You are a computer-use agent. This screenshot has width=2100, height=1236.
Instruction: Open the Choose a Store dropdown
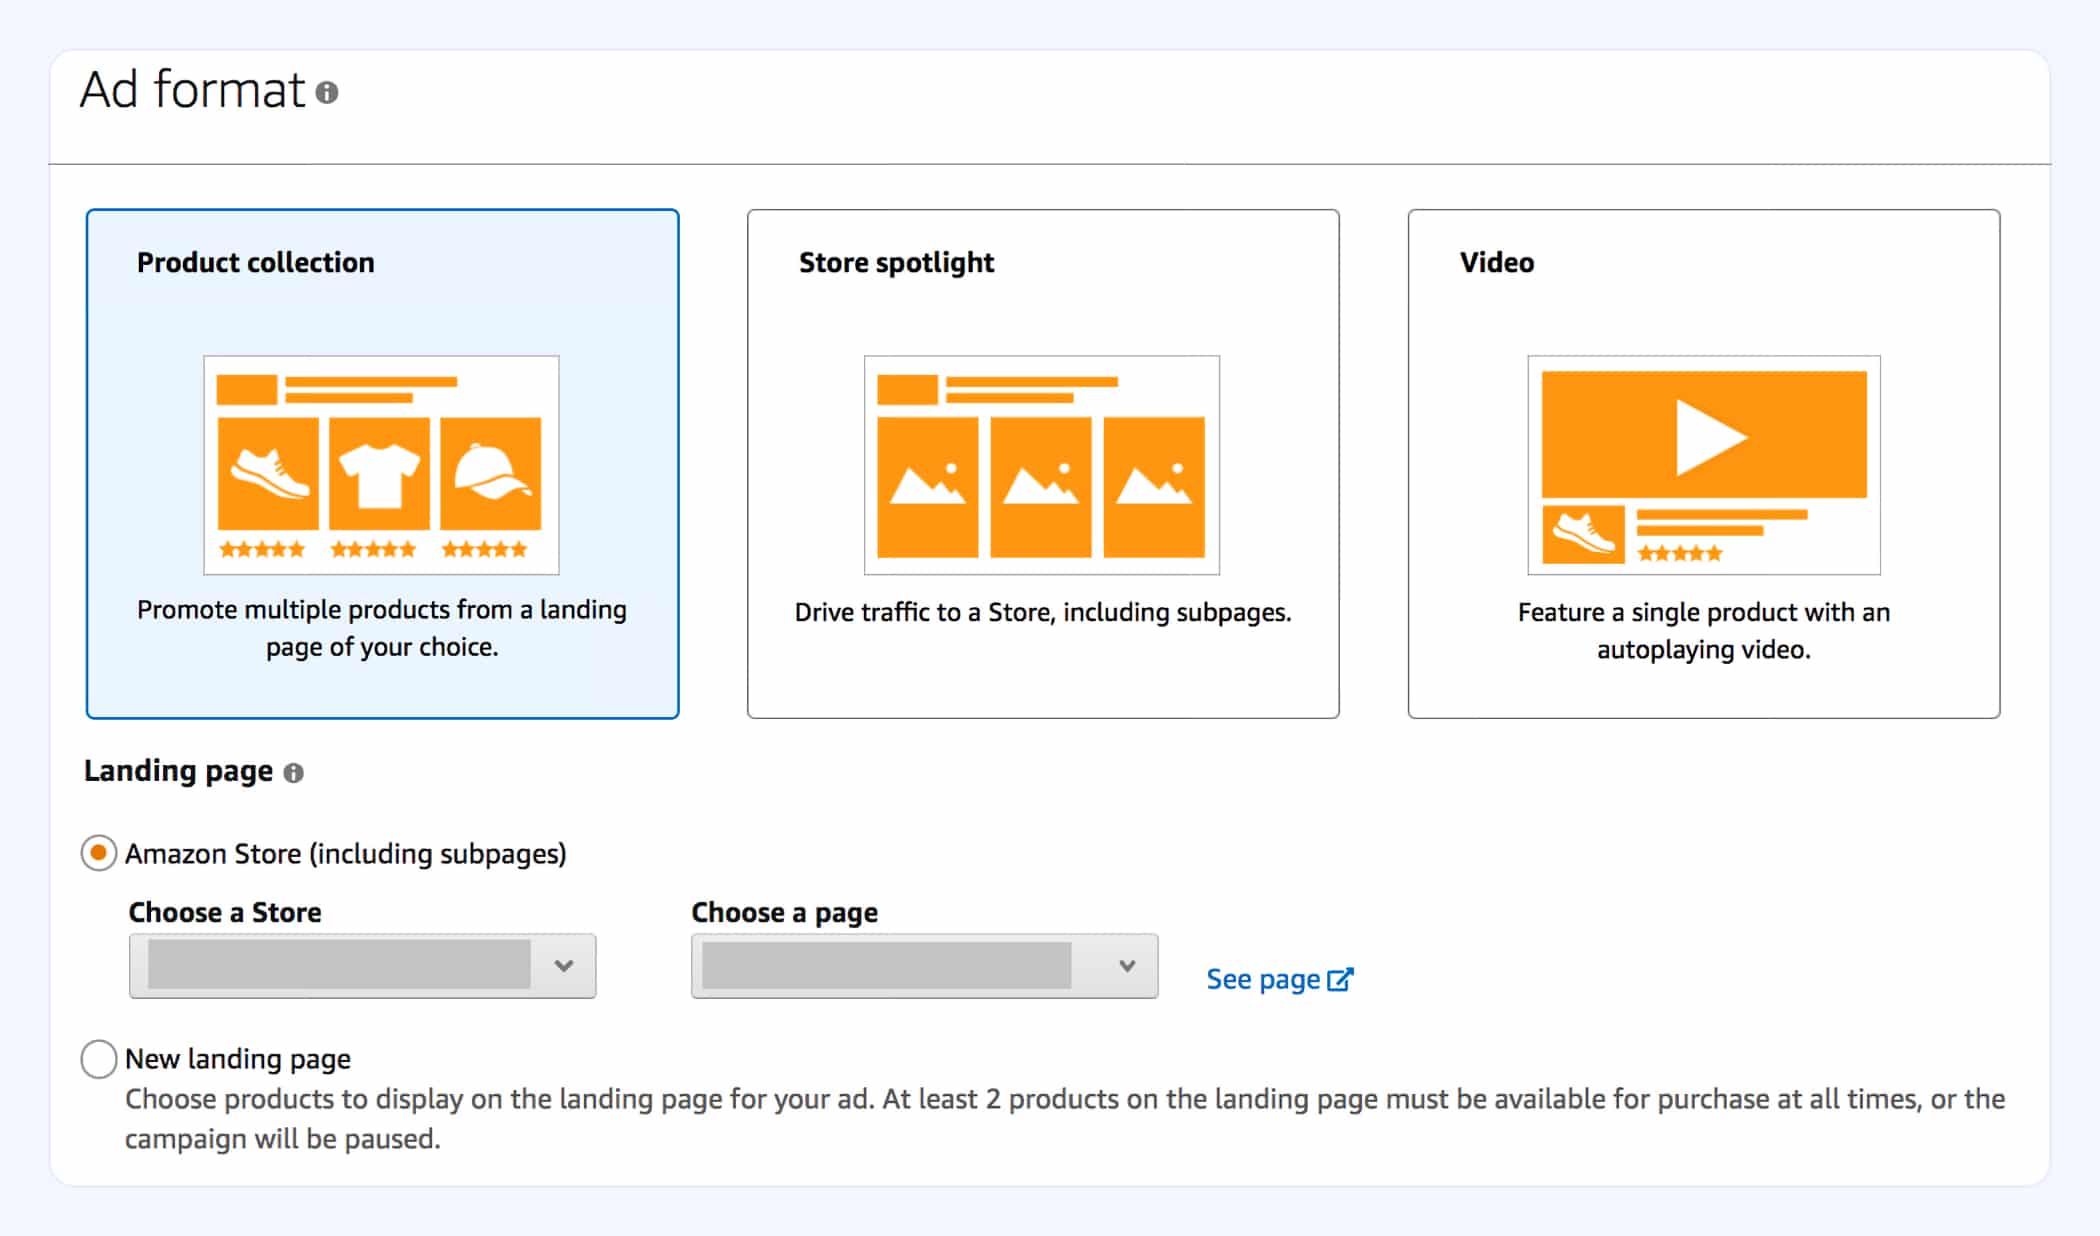click(362, 966)
